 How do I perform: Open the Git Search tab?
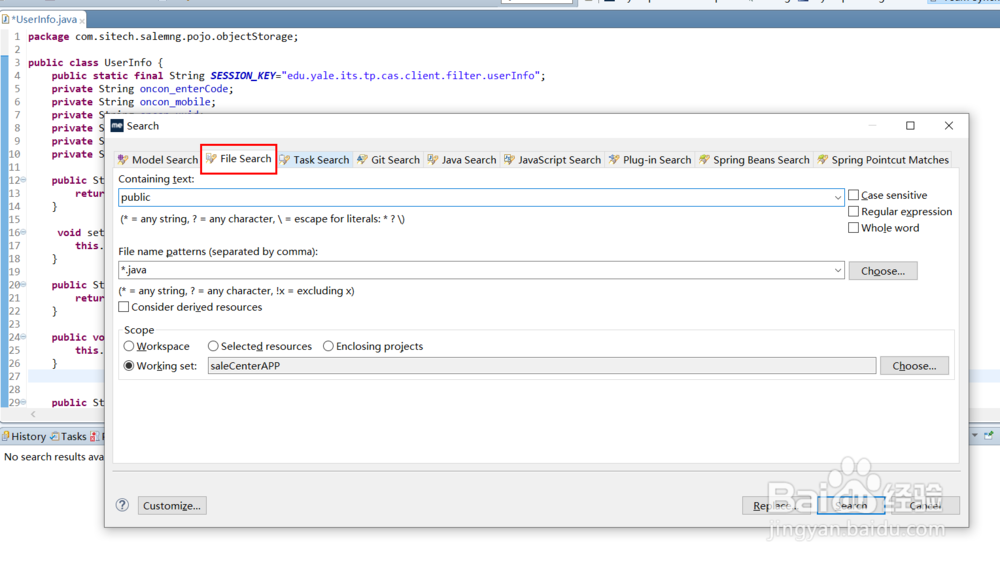(x=388, y=159)
